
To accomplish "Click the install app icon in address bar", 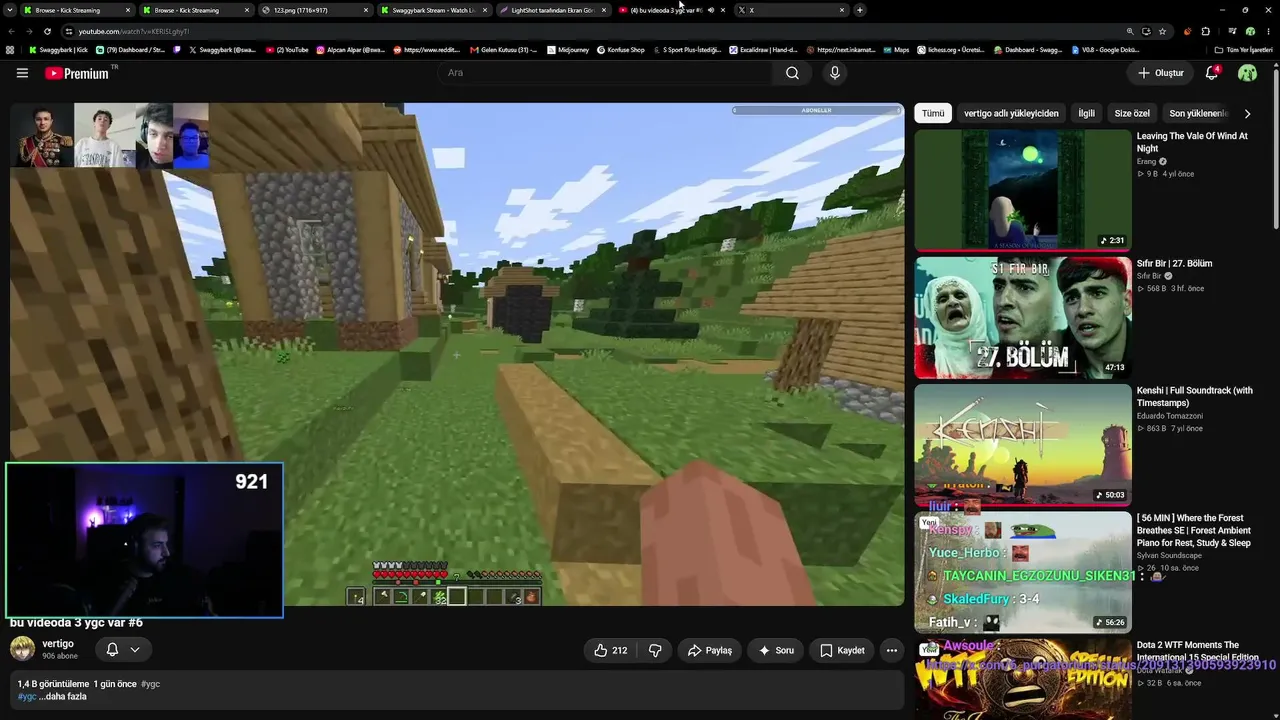I will click(x=1146, y=31).
